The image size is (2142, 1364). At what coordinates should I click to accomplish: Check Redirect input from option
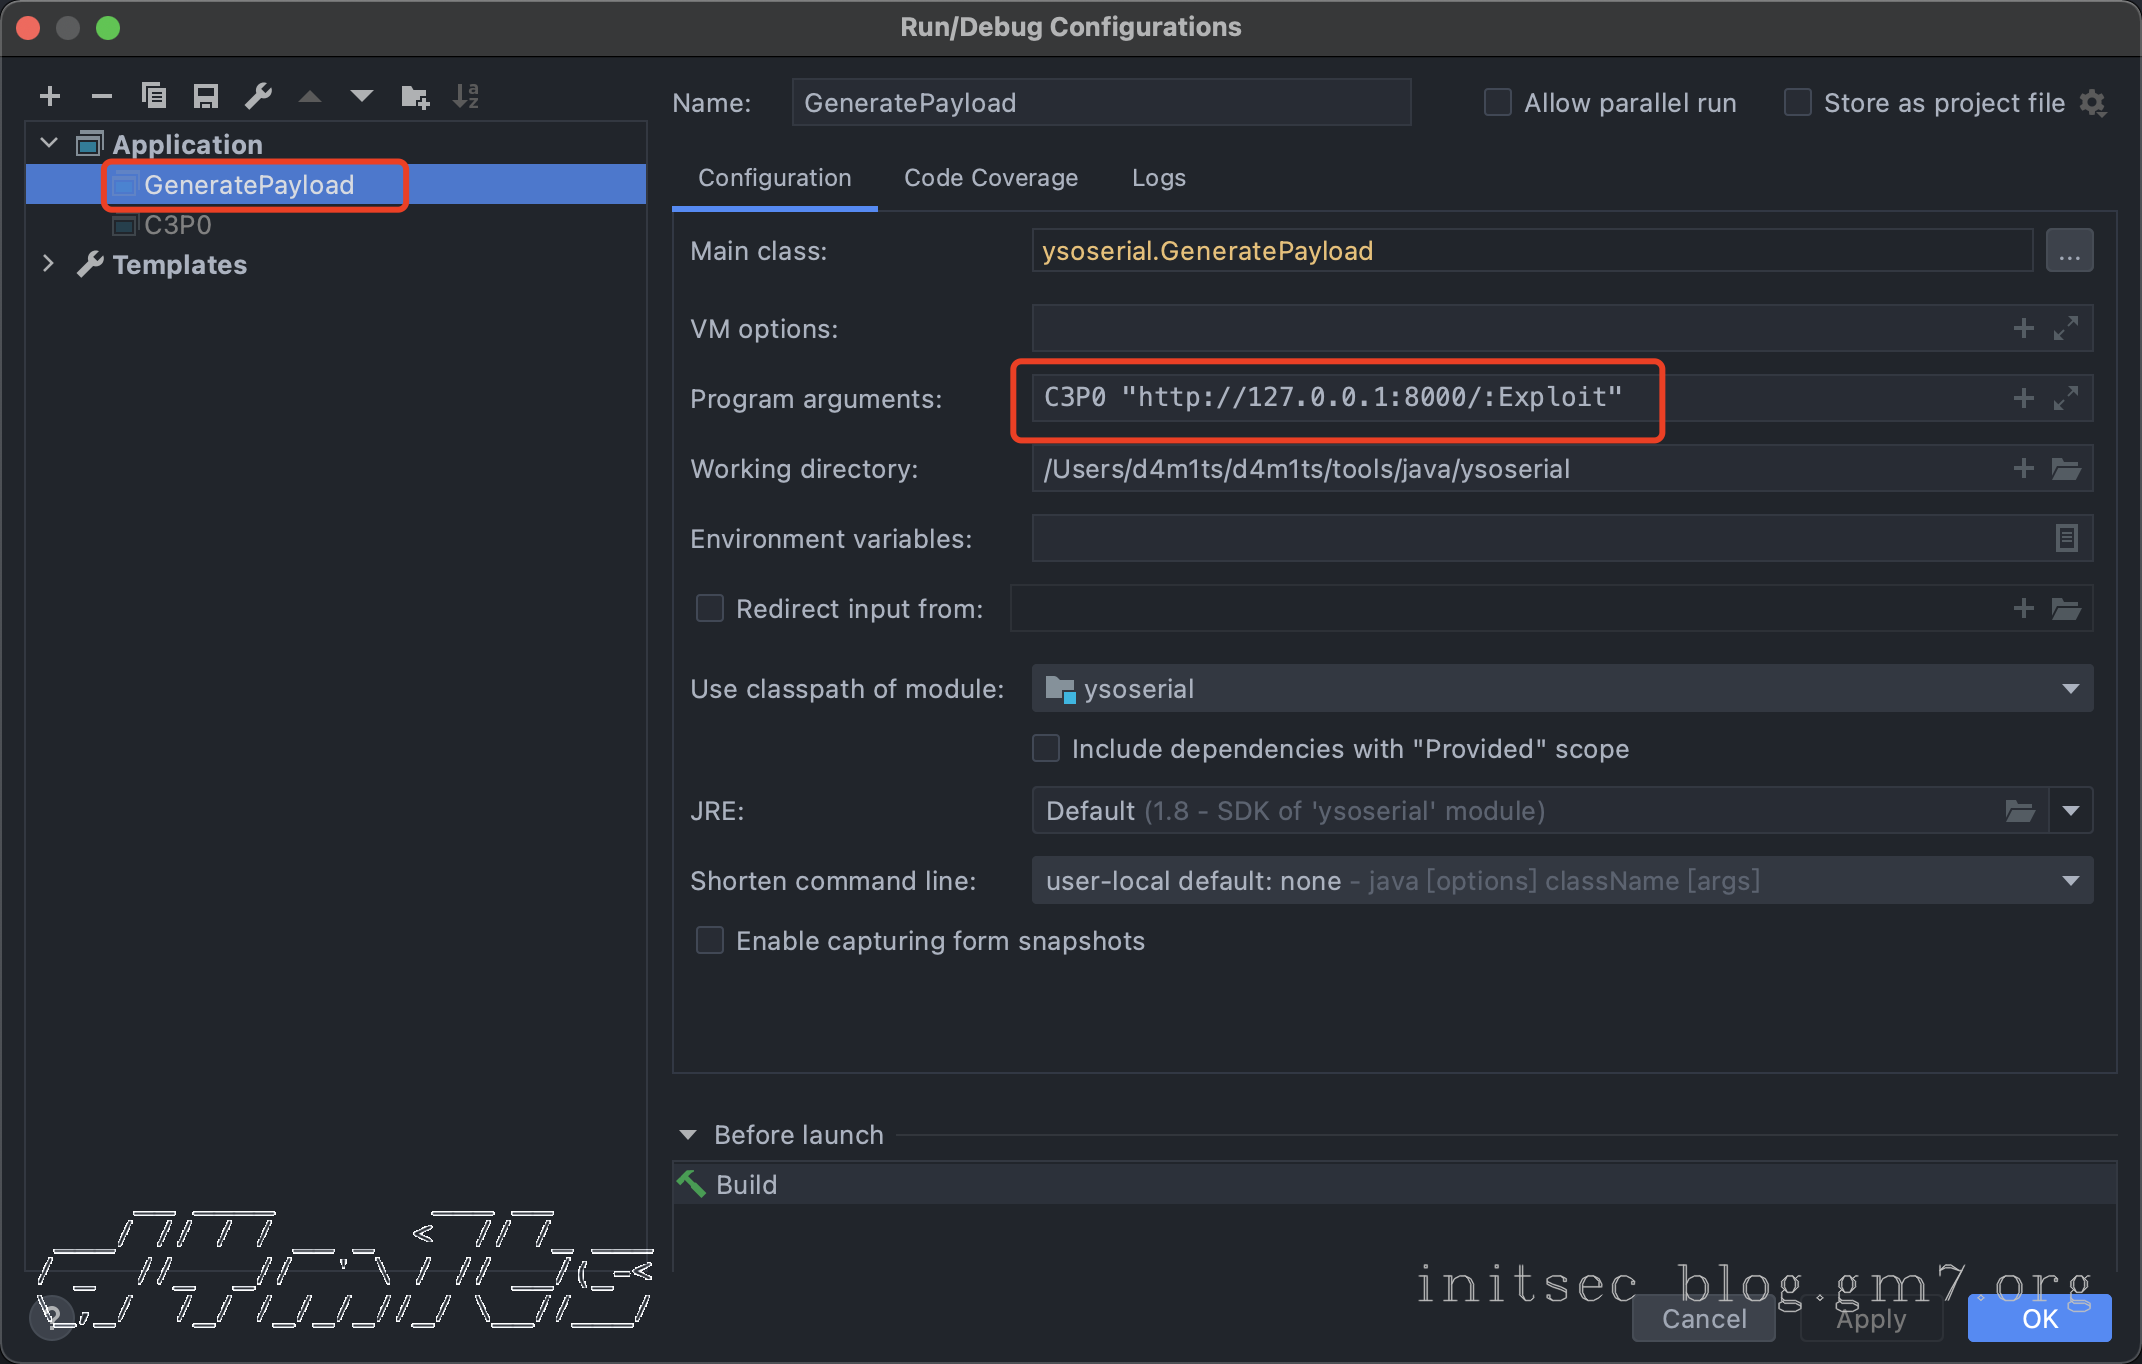tap(709, 609)
